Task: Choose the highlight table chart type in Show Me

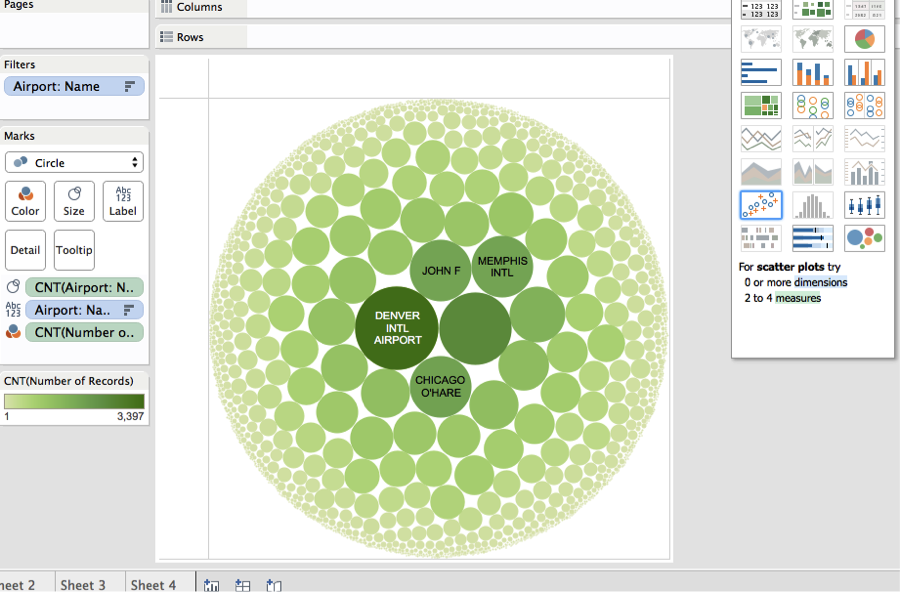Action: [864, 10]
